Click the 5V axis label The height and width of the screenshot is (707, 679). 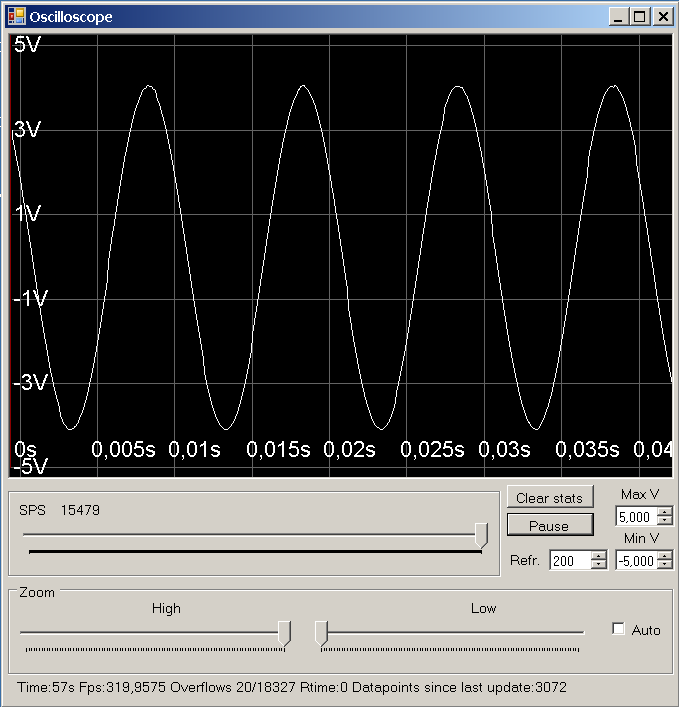[x=27, y=45]
